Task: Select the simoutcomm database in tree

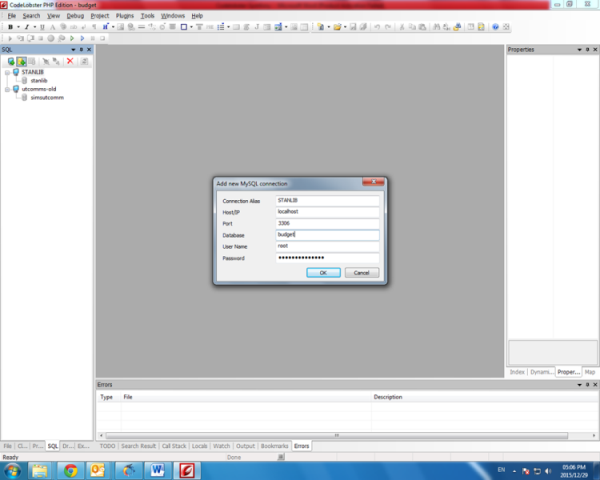Action: coord(47,97)
